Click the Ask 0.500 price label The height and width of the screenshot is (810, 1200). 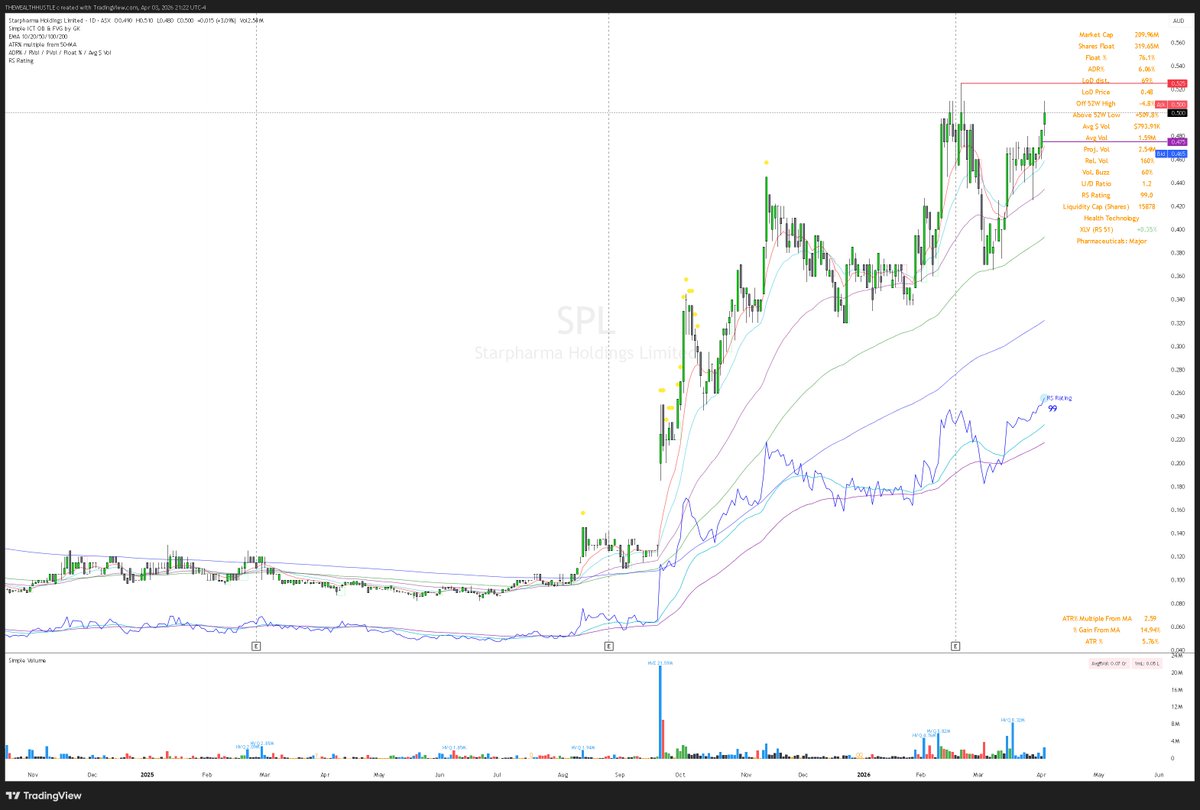(x=1171, y=104)
